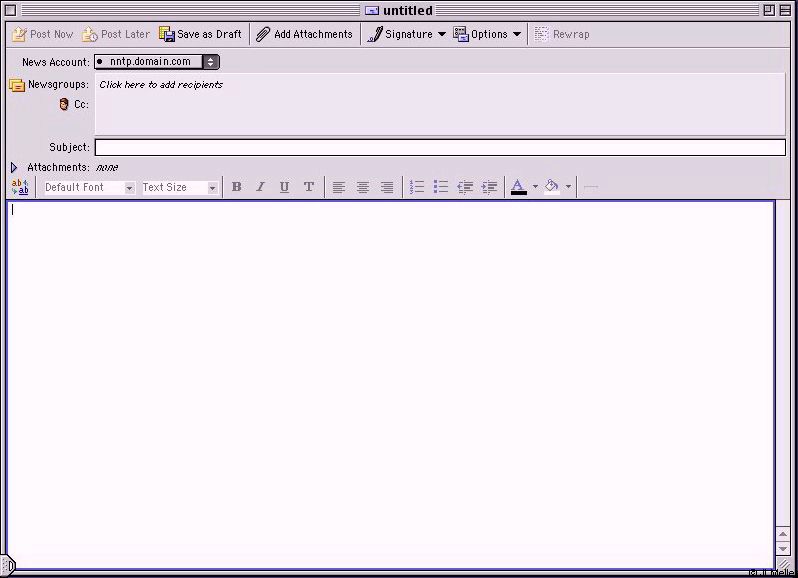Click the spell check icon
Viewport: 798px width, 578px height.
20,187
